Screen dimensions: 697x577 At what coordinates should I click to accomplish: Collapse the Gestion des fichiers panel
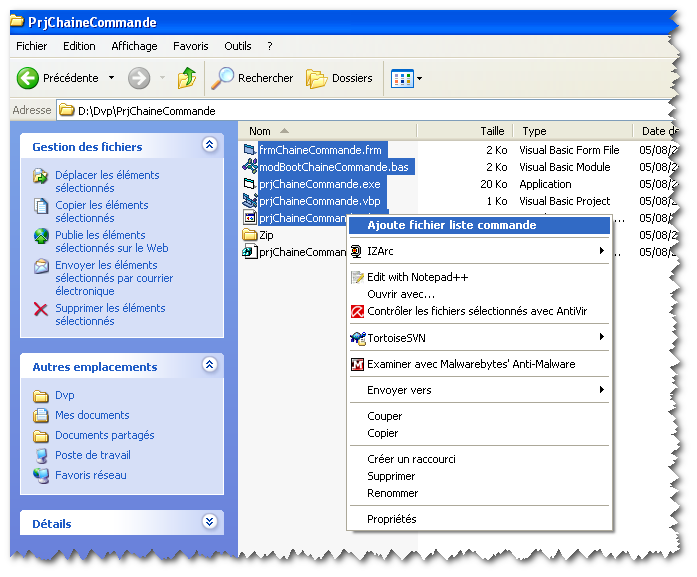209,146
